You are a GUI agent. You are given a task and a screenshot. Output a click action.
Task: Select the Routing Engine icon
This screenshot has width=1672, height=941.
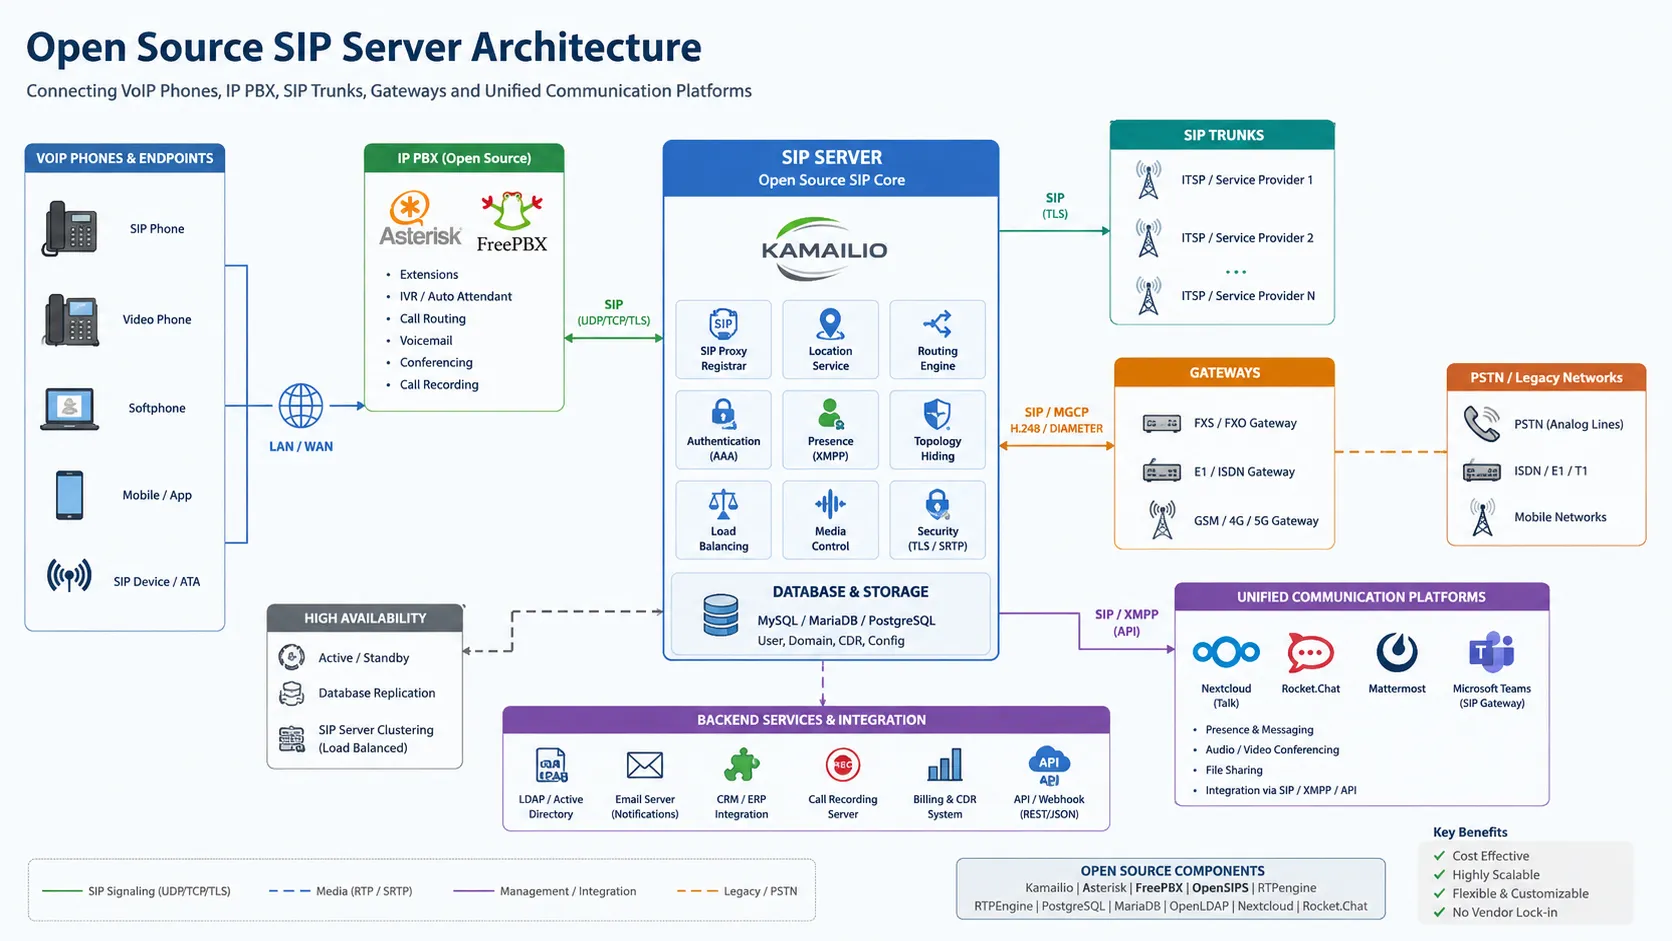pos(937,324)
